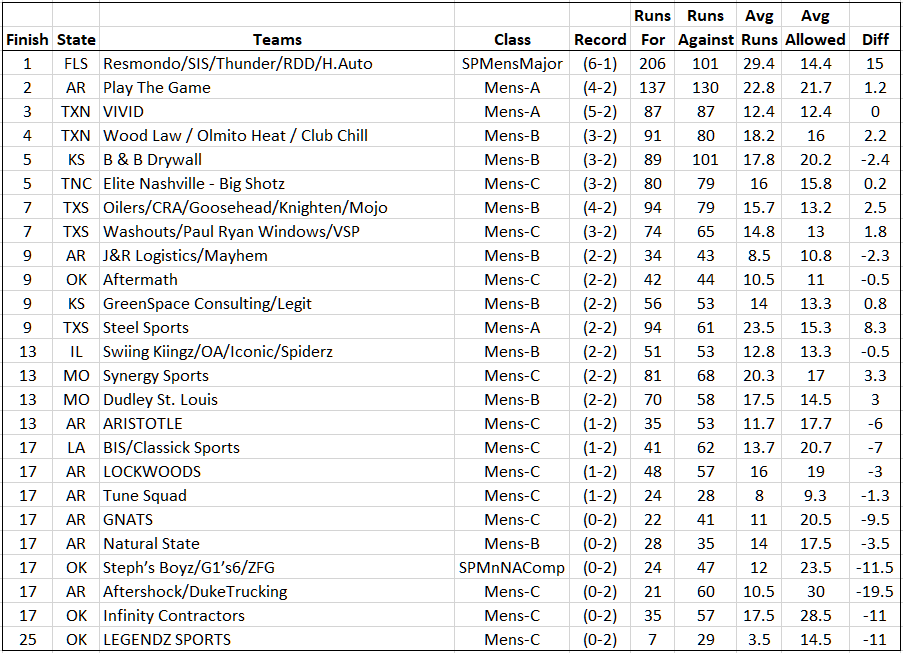Select the diff value '-11.5'
903x653 pixels.
[874, 568]
